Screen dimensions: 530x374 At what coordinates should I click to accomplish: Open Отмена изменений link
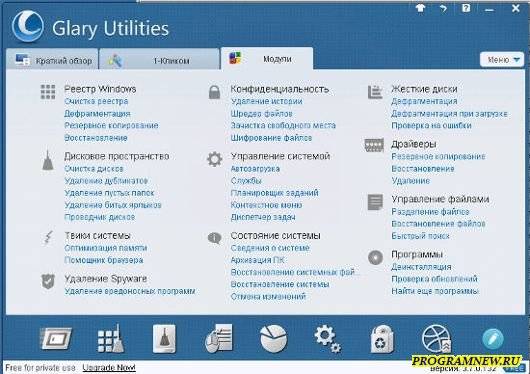[268, 297]
